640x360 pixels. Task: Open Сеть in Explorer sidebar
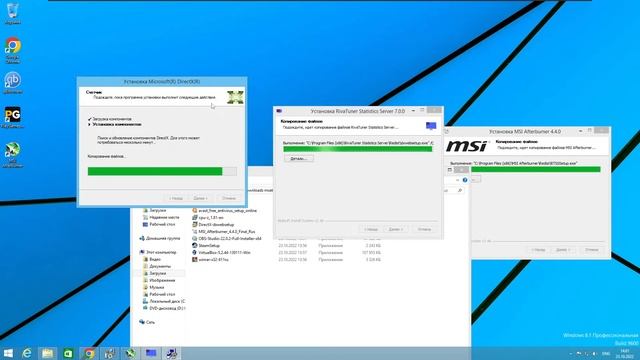147,322
